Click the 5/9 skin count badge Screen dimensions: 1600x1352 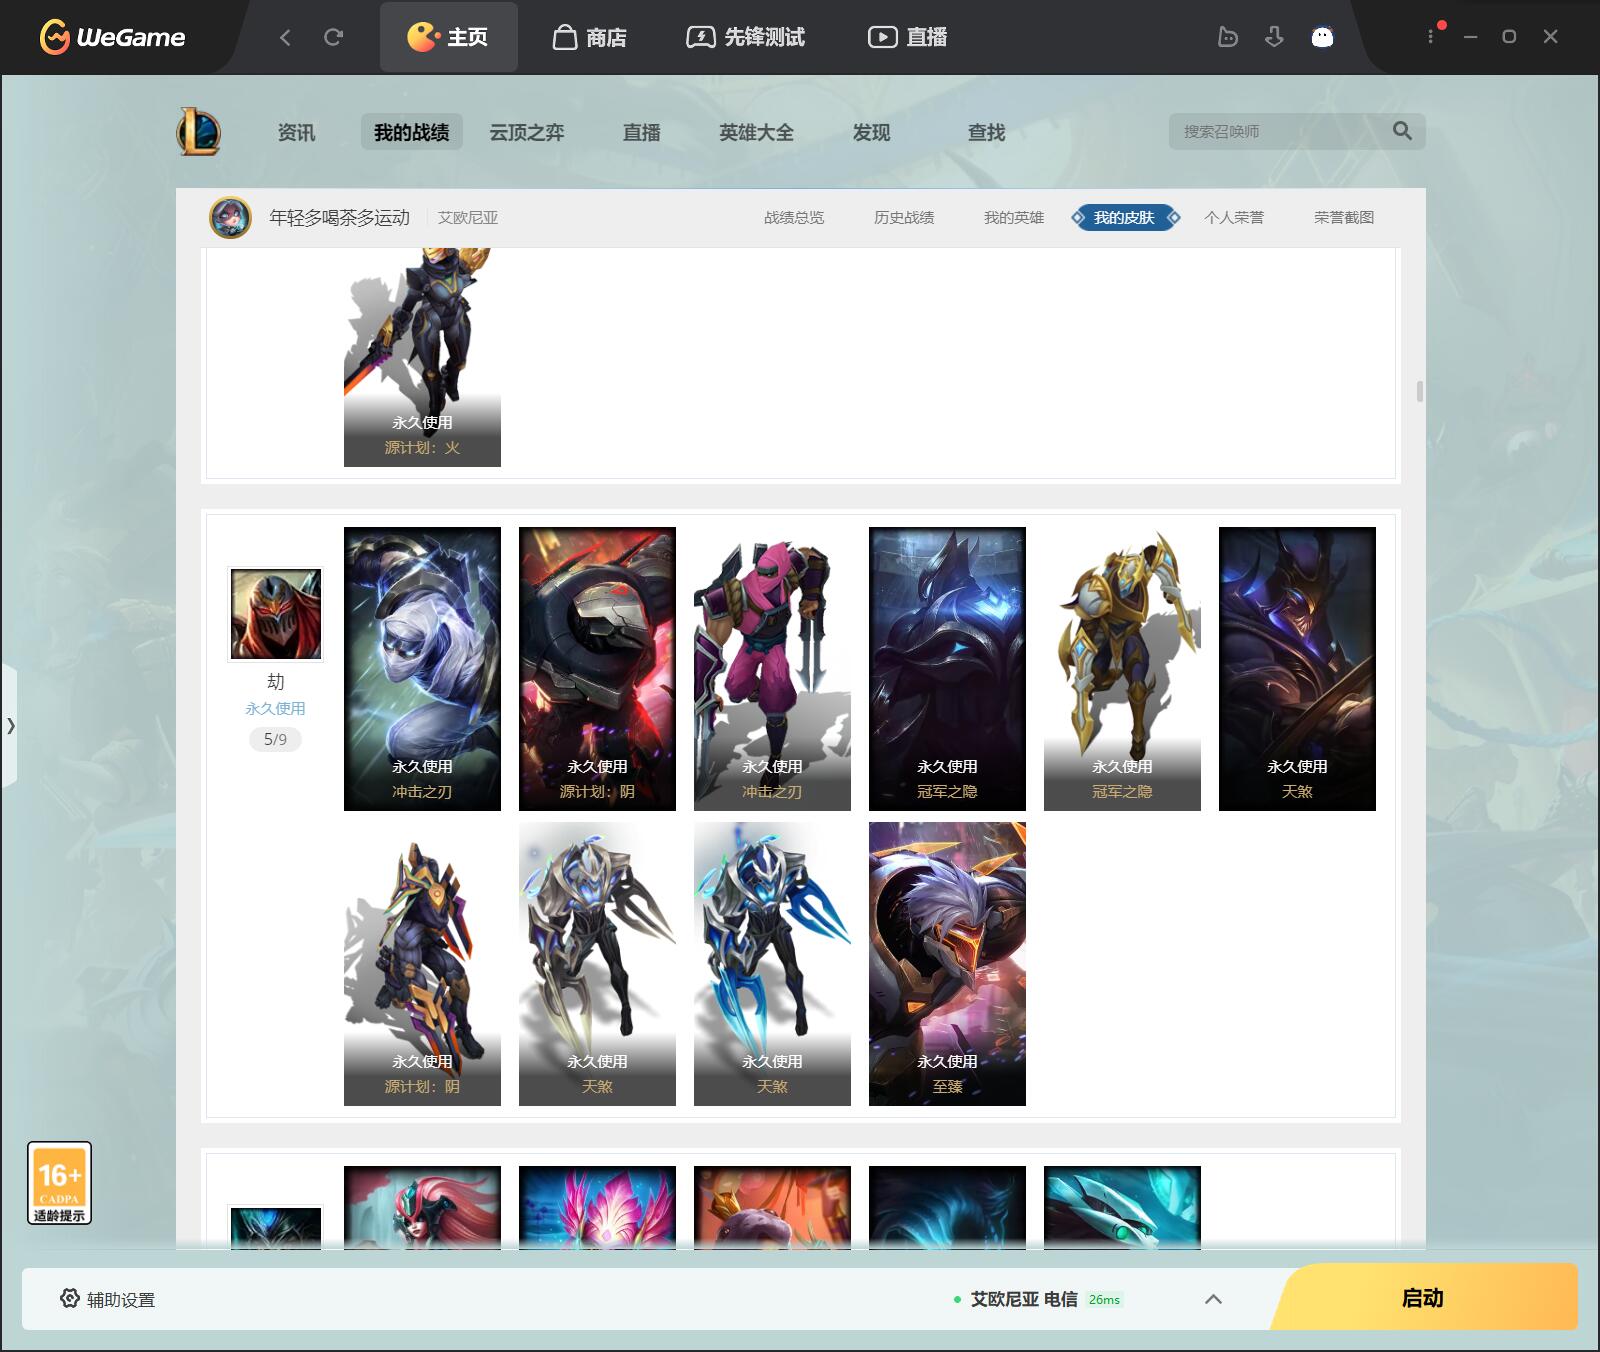click(x=275, y=739)
